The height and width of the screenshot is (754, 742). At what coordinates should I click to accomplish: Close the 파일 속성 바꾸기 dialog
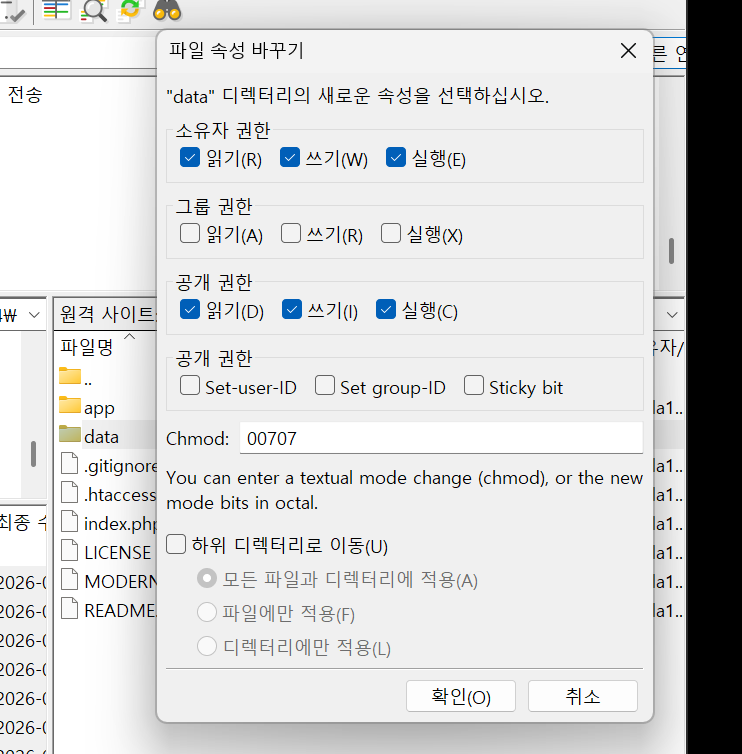628,50
